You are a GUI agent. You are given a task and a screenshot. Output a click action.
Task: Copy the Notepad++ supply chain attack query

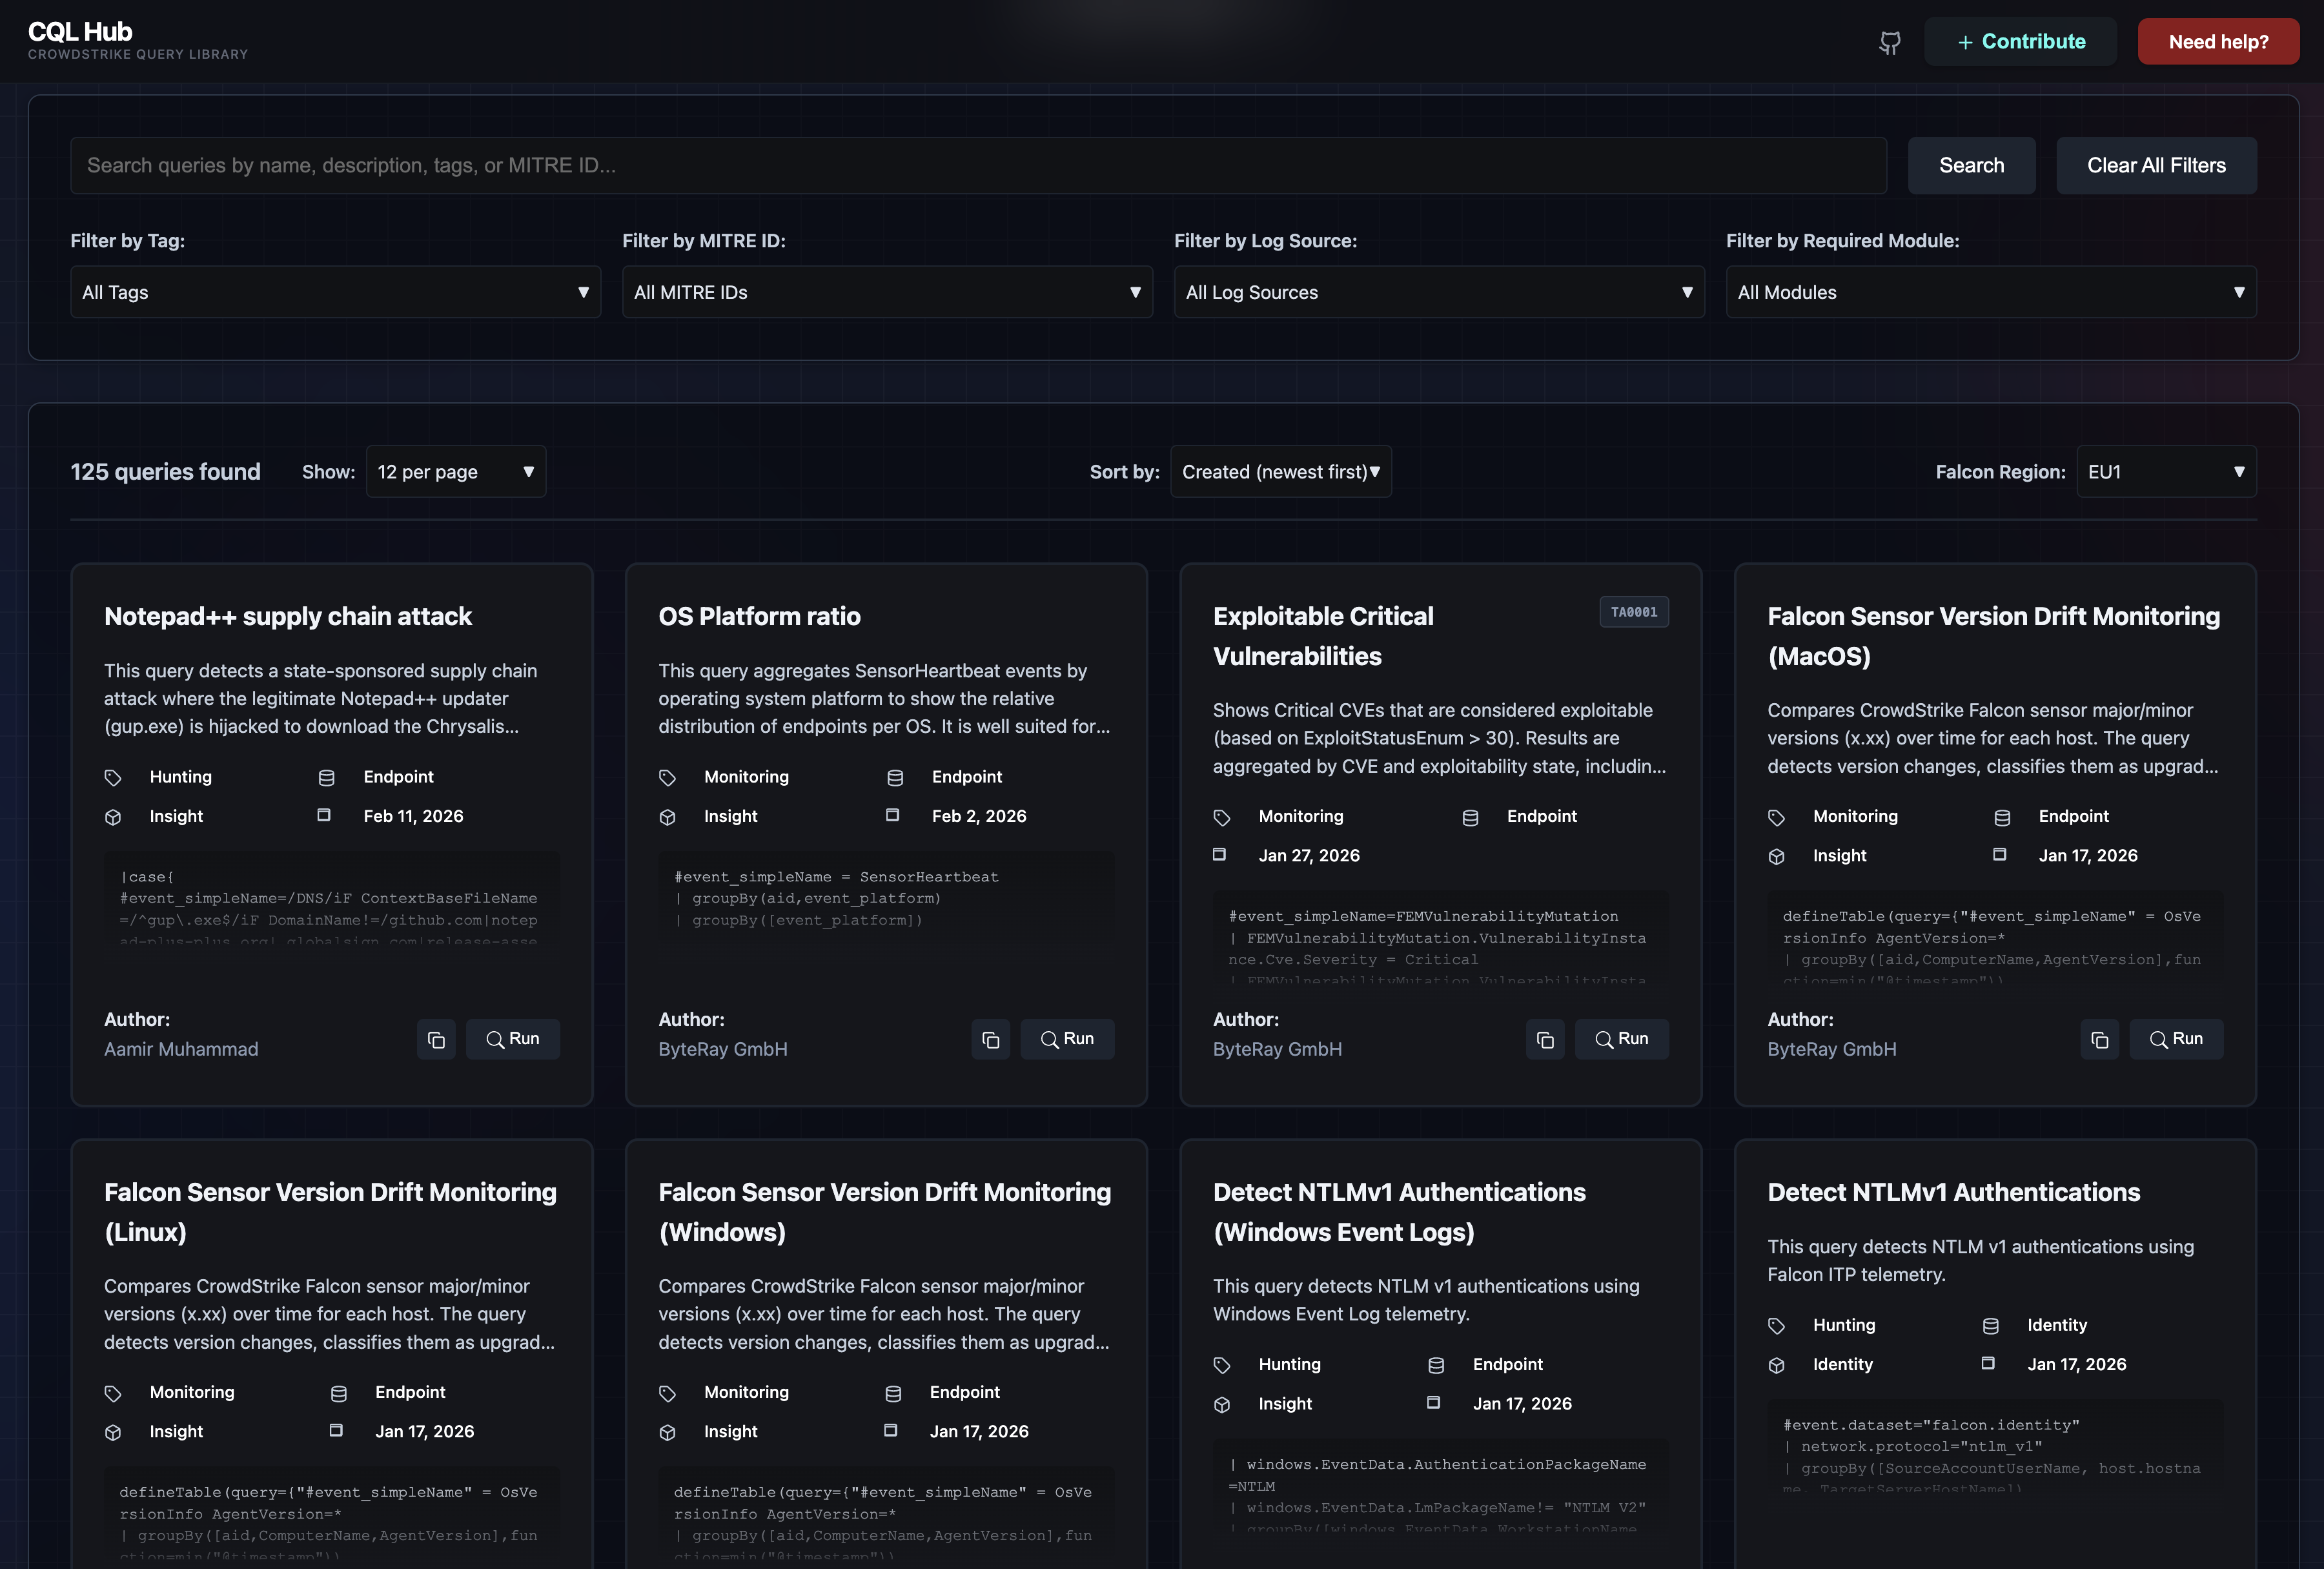point(436,1039)
